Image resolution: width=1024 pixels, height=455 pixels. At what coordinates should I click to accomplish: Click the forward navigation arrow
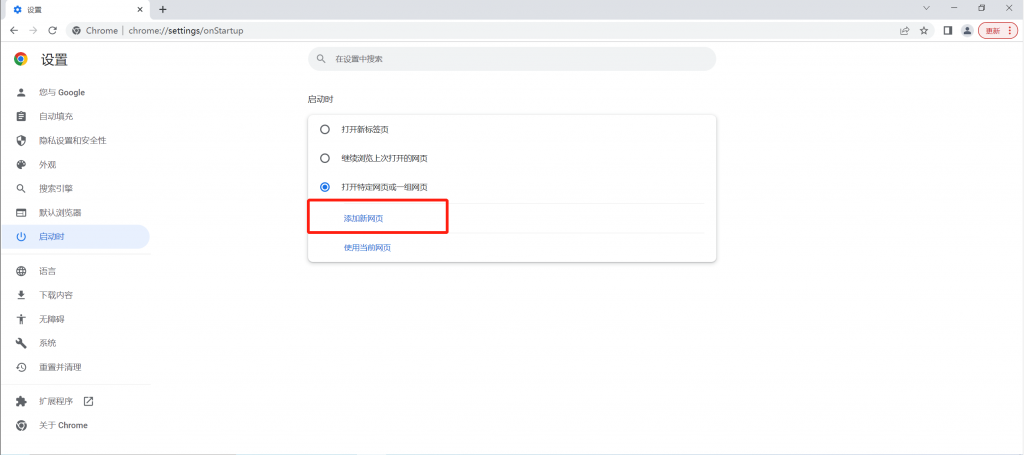click(x=33, y=31)
